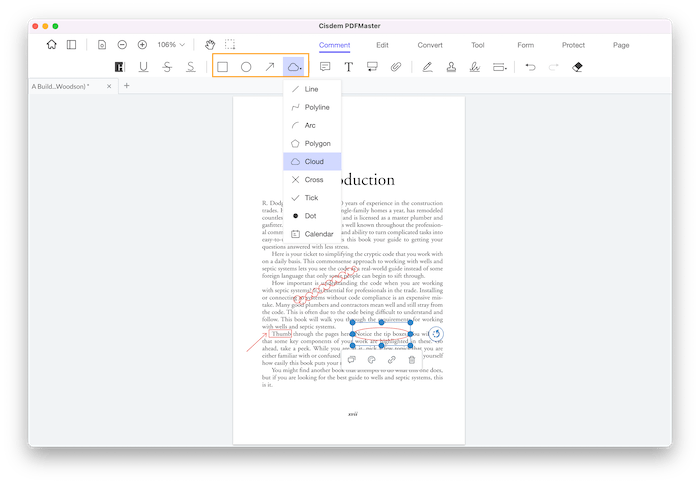Select the Strikethrough tool

[x=167, y=67]
